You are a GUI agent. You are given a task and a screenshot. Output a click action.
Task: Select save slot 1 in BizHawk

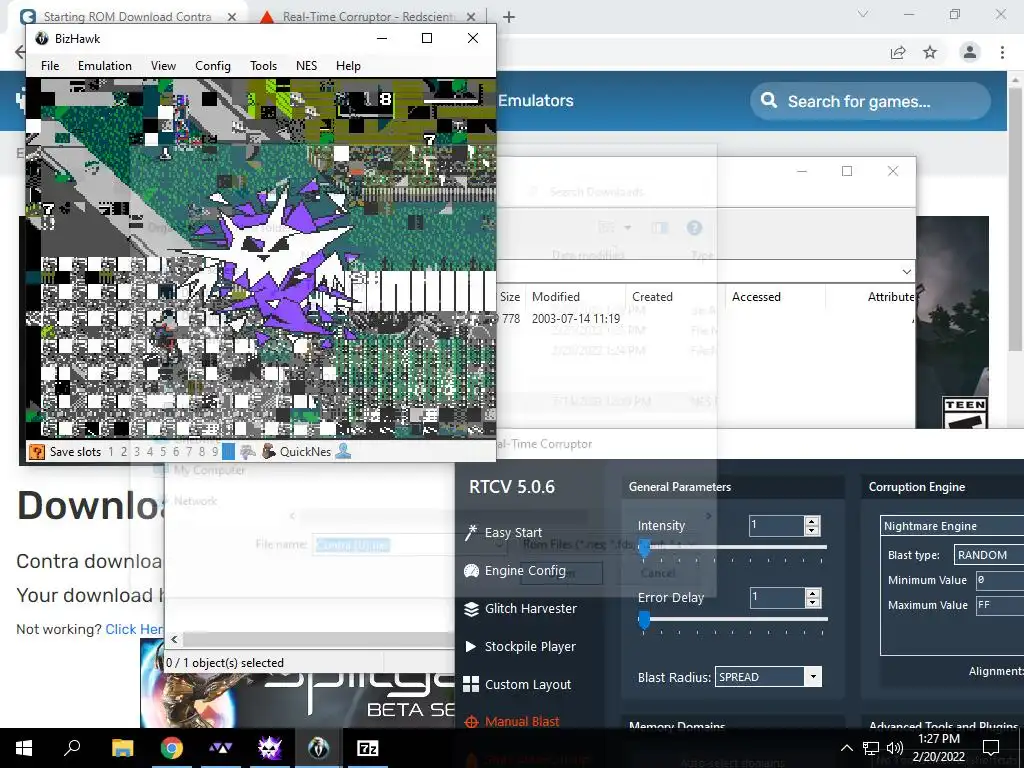[x=111, y=451]
